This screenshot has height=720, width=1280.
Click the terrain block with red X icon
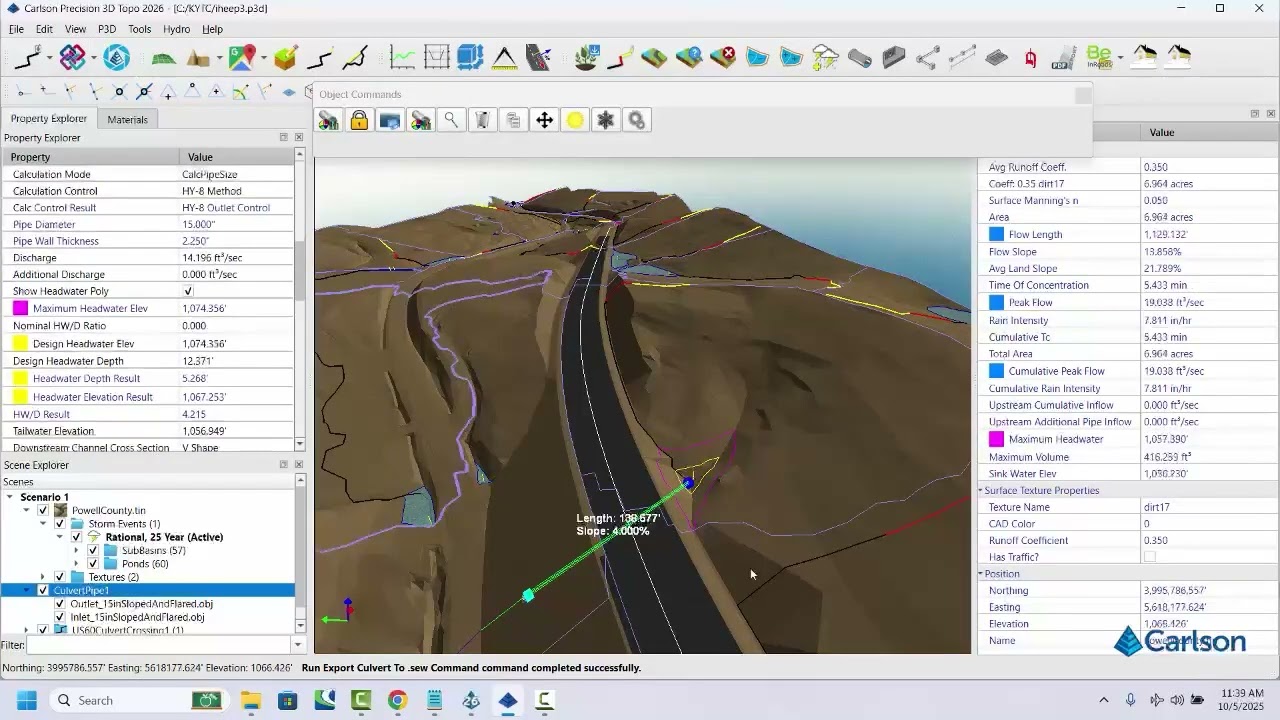723,57
